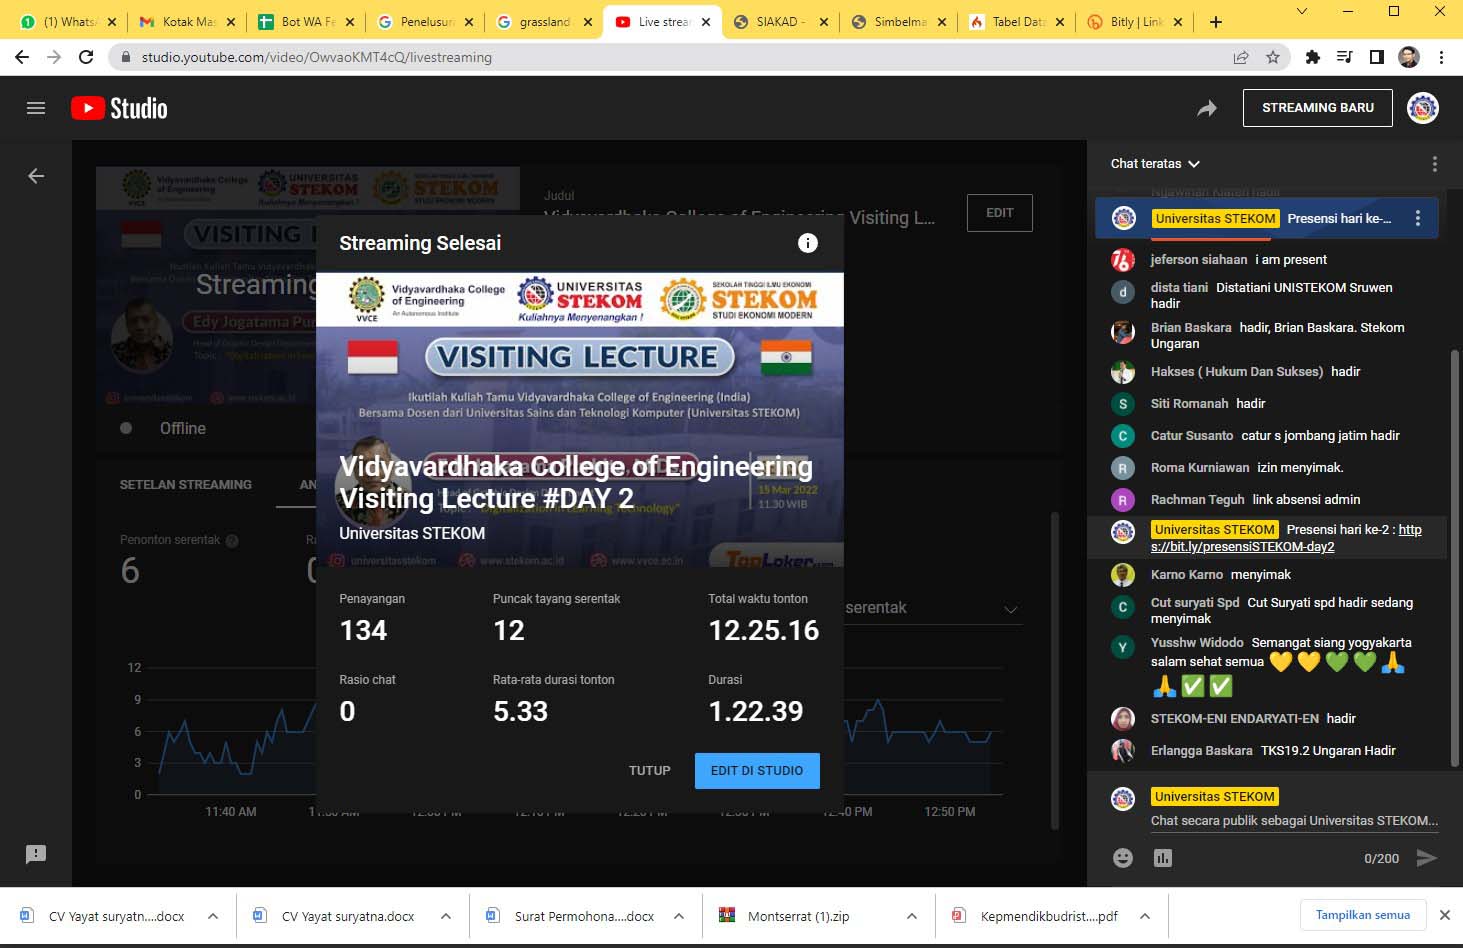Open the tab search chevron in title bar
This screenshot has height=948, width=1463.
(1301, 11)
